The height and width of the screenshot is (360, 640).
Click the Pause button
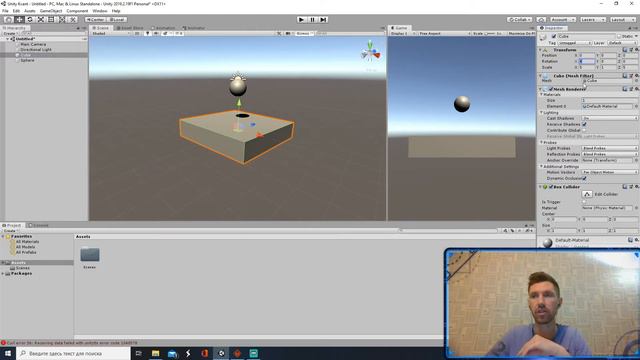coord(312,19)
